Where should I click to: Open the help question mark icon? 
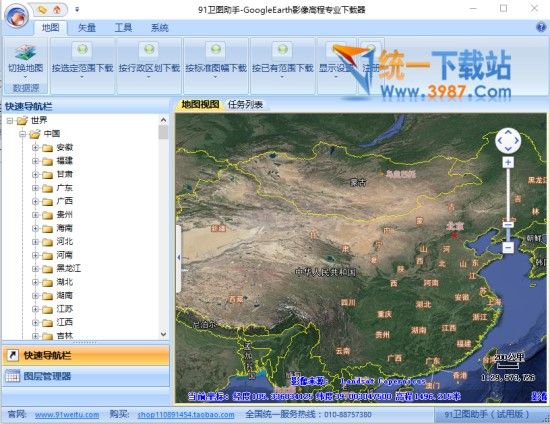click(x=541, y=27)
